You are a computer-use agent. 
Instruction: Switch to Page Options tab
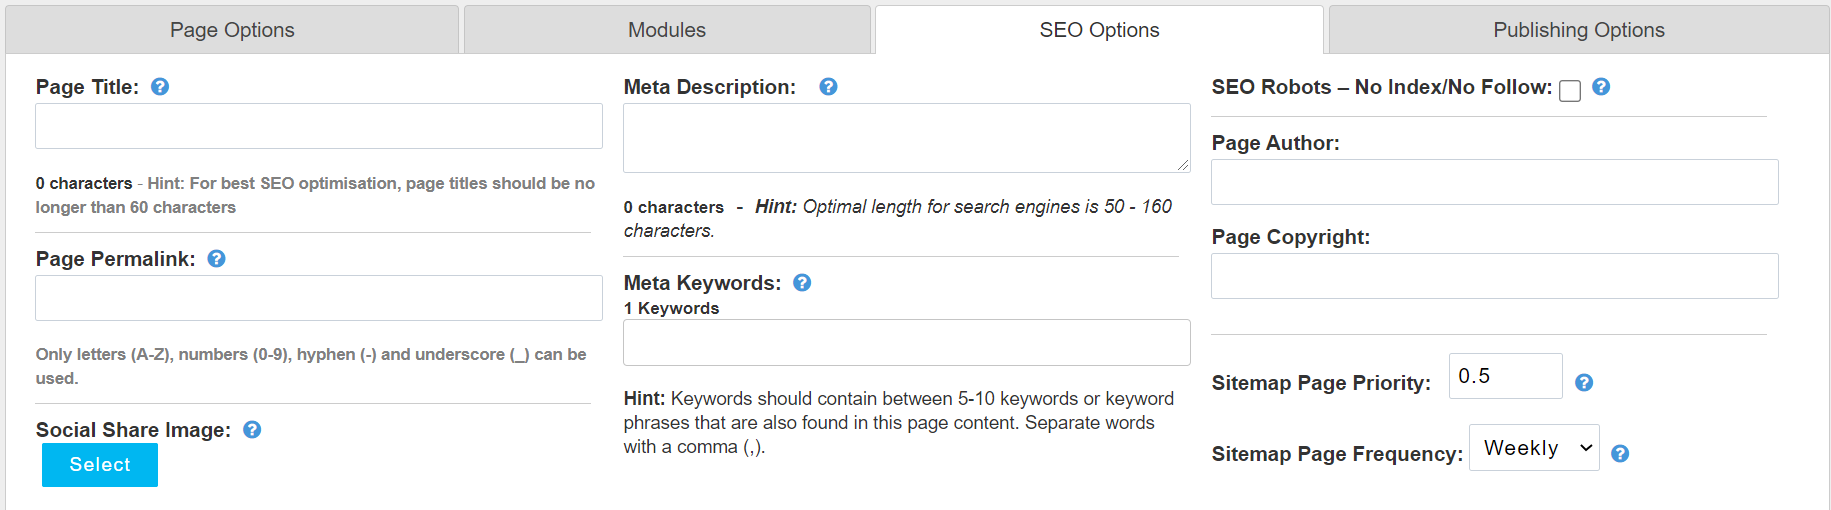(x=232, y=30)
